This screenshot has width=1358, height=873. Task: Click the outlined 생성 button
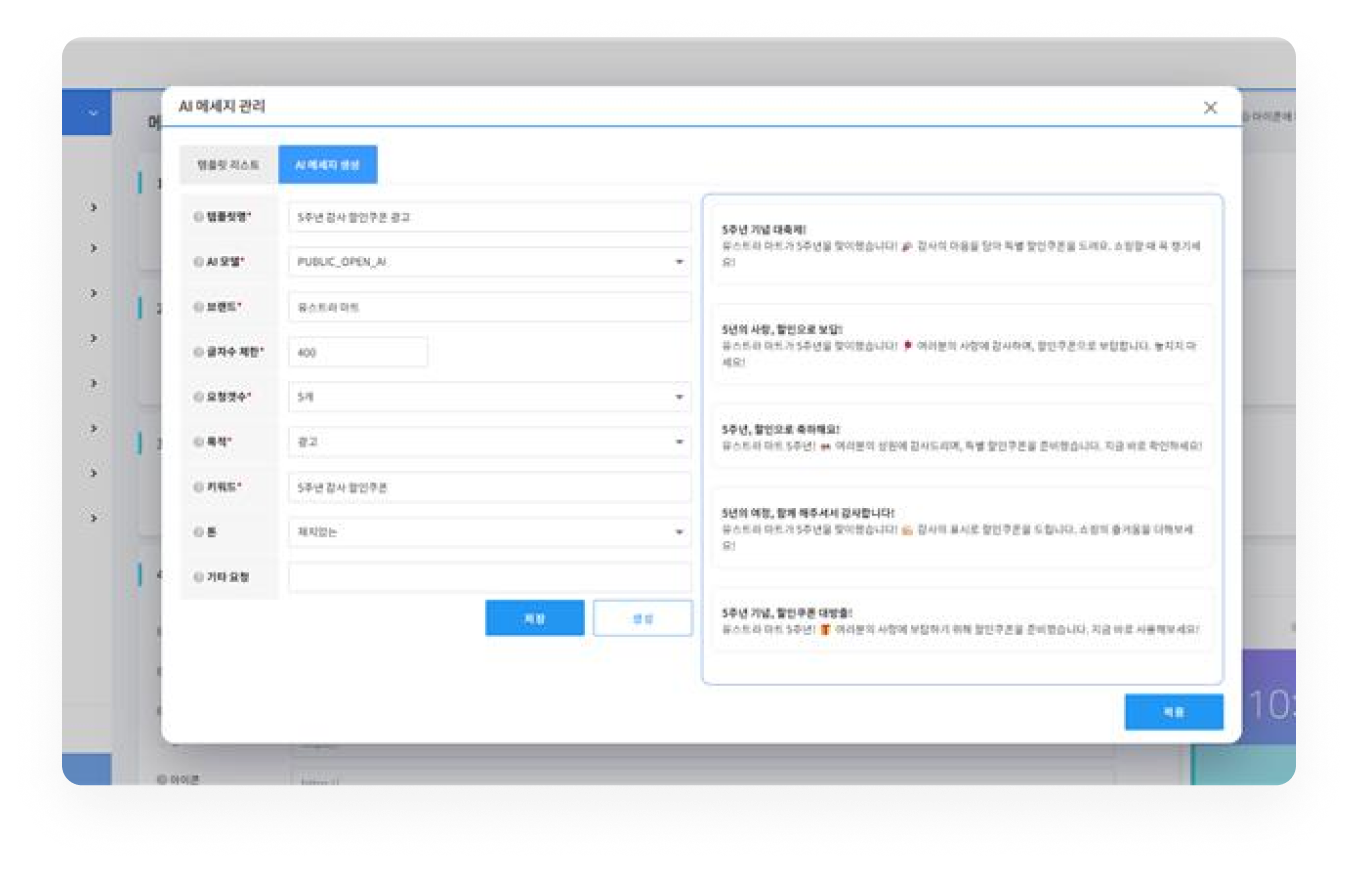click(642, 618)
